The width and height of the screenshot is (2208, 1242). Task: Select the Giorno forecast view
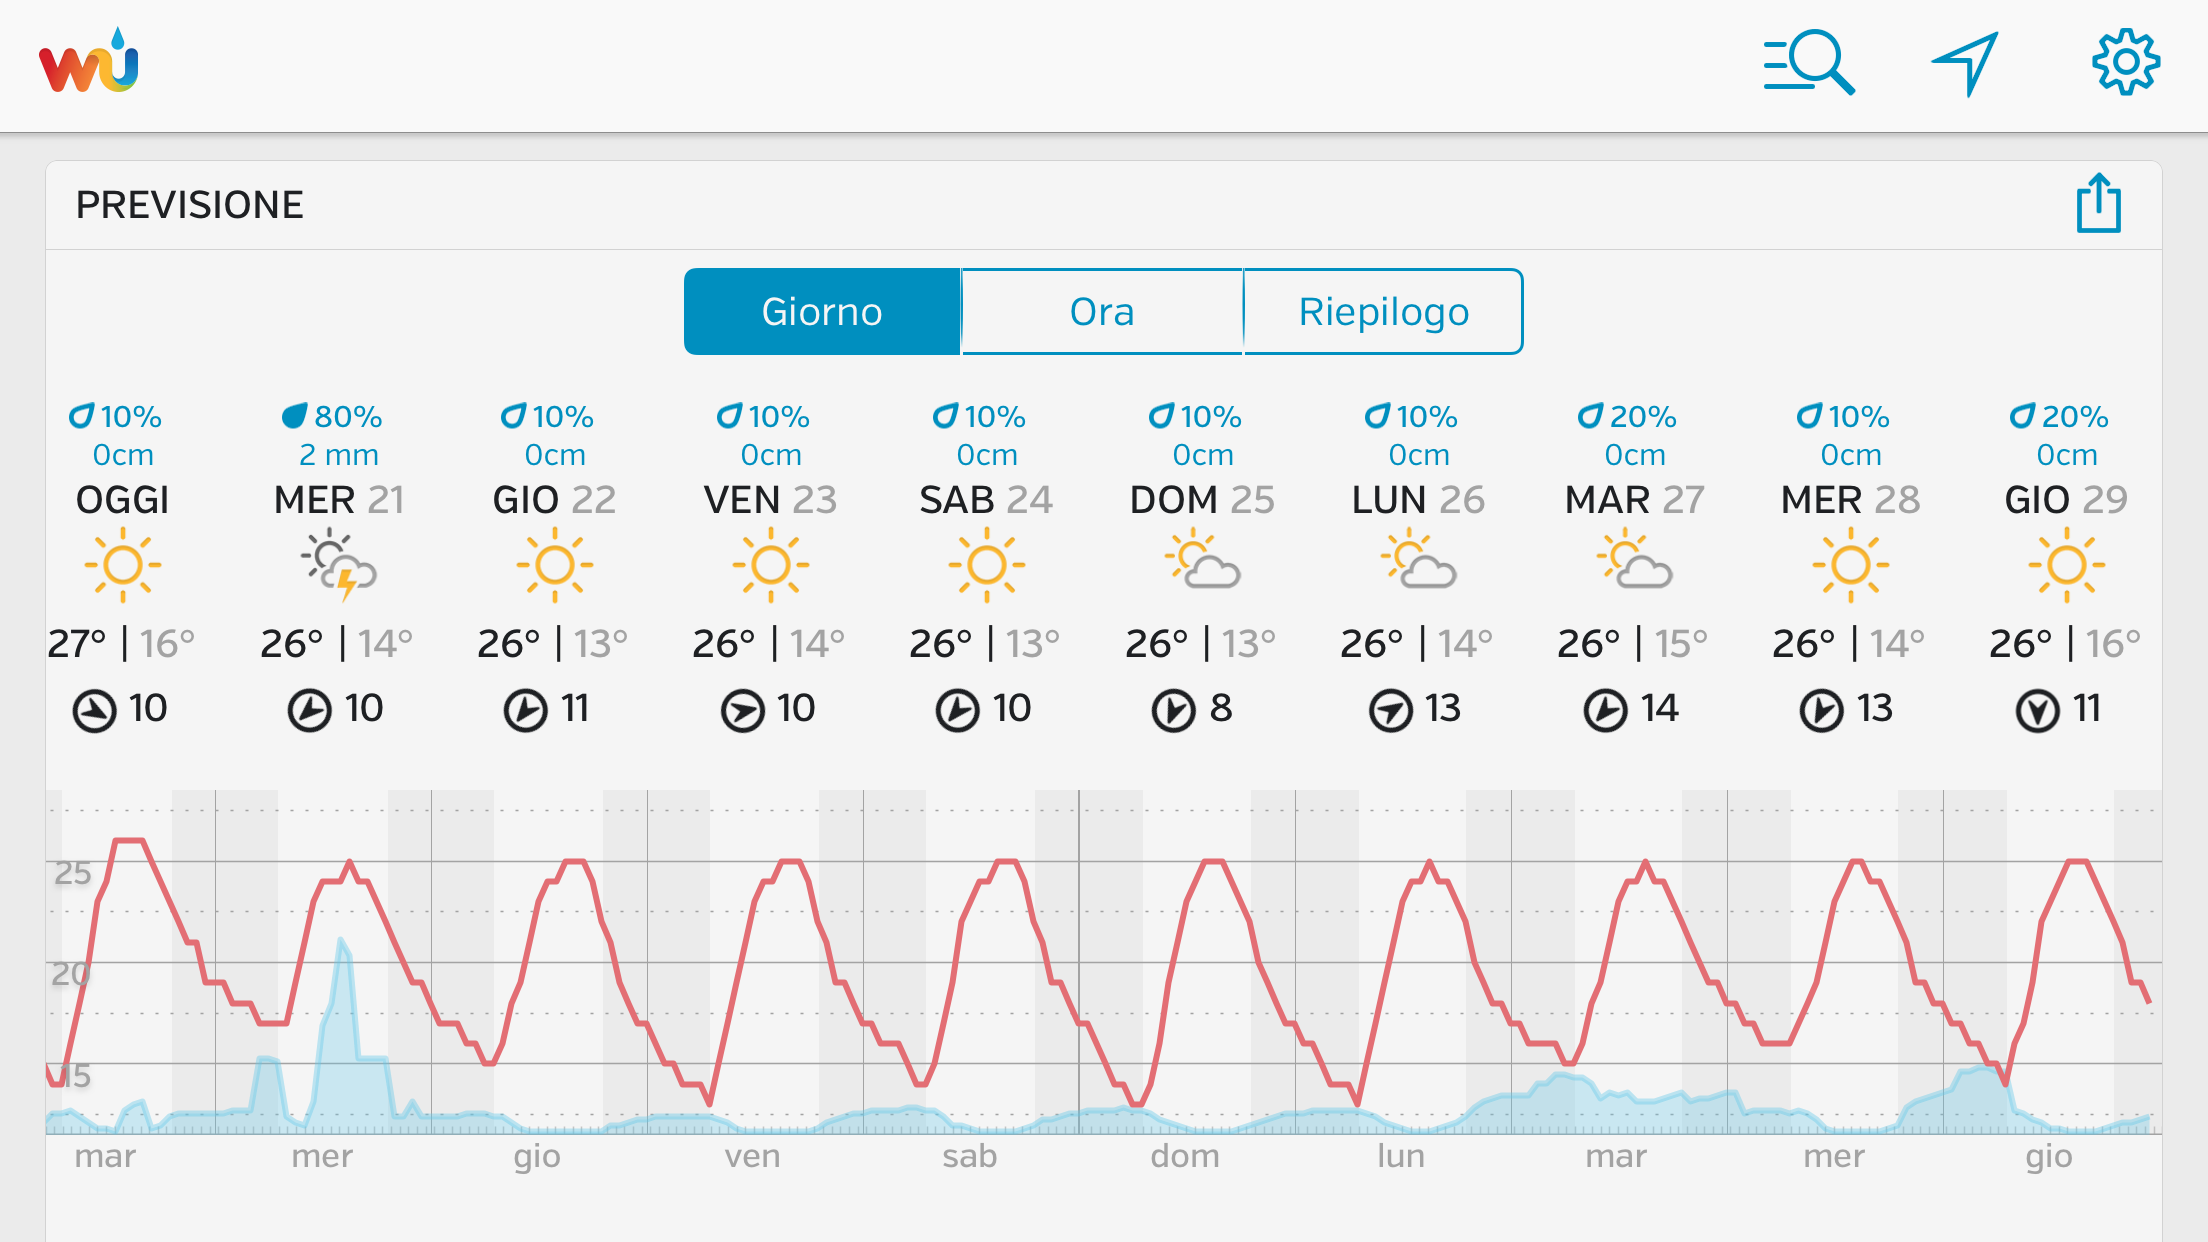pyautogui.click(x=822, y=312)
